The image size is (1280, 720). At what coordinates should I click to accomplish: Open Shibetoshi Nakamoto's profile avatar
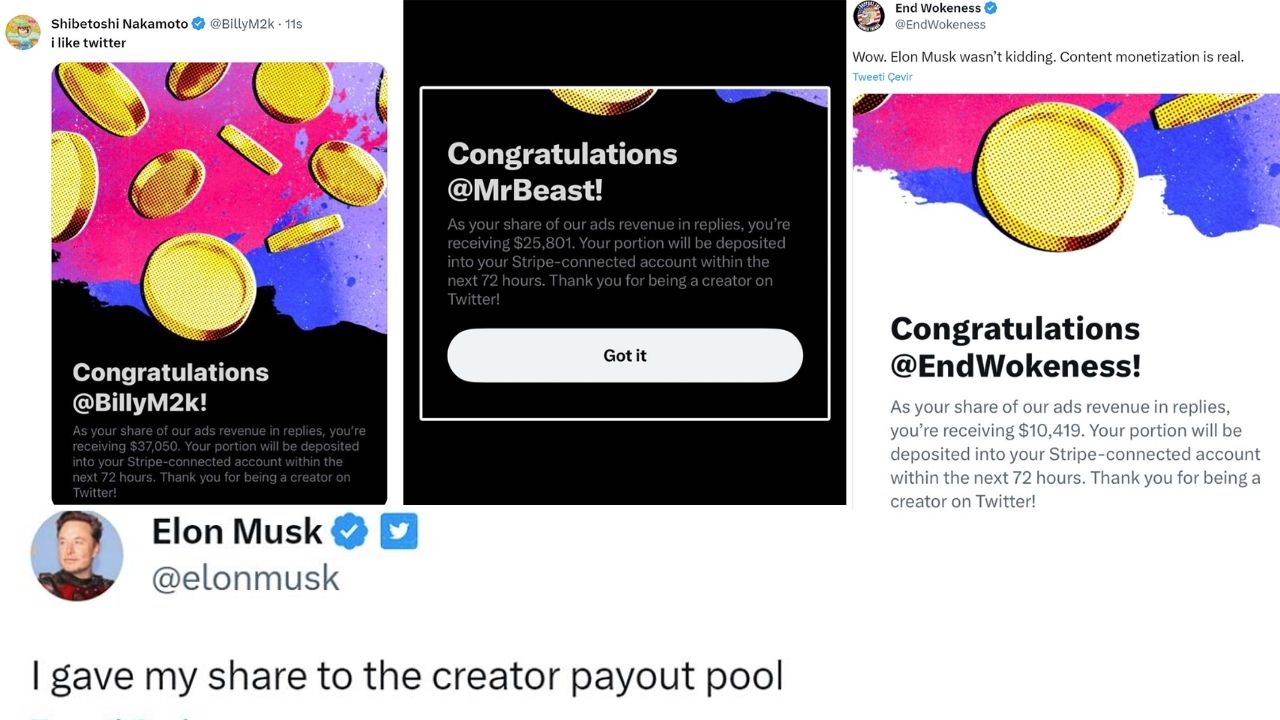[x=23, y=32]
